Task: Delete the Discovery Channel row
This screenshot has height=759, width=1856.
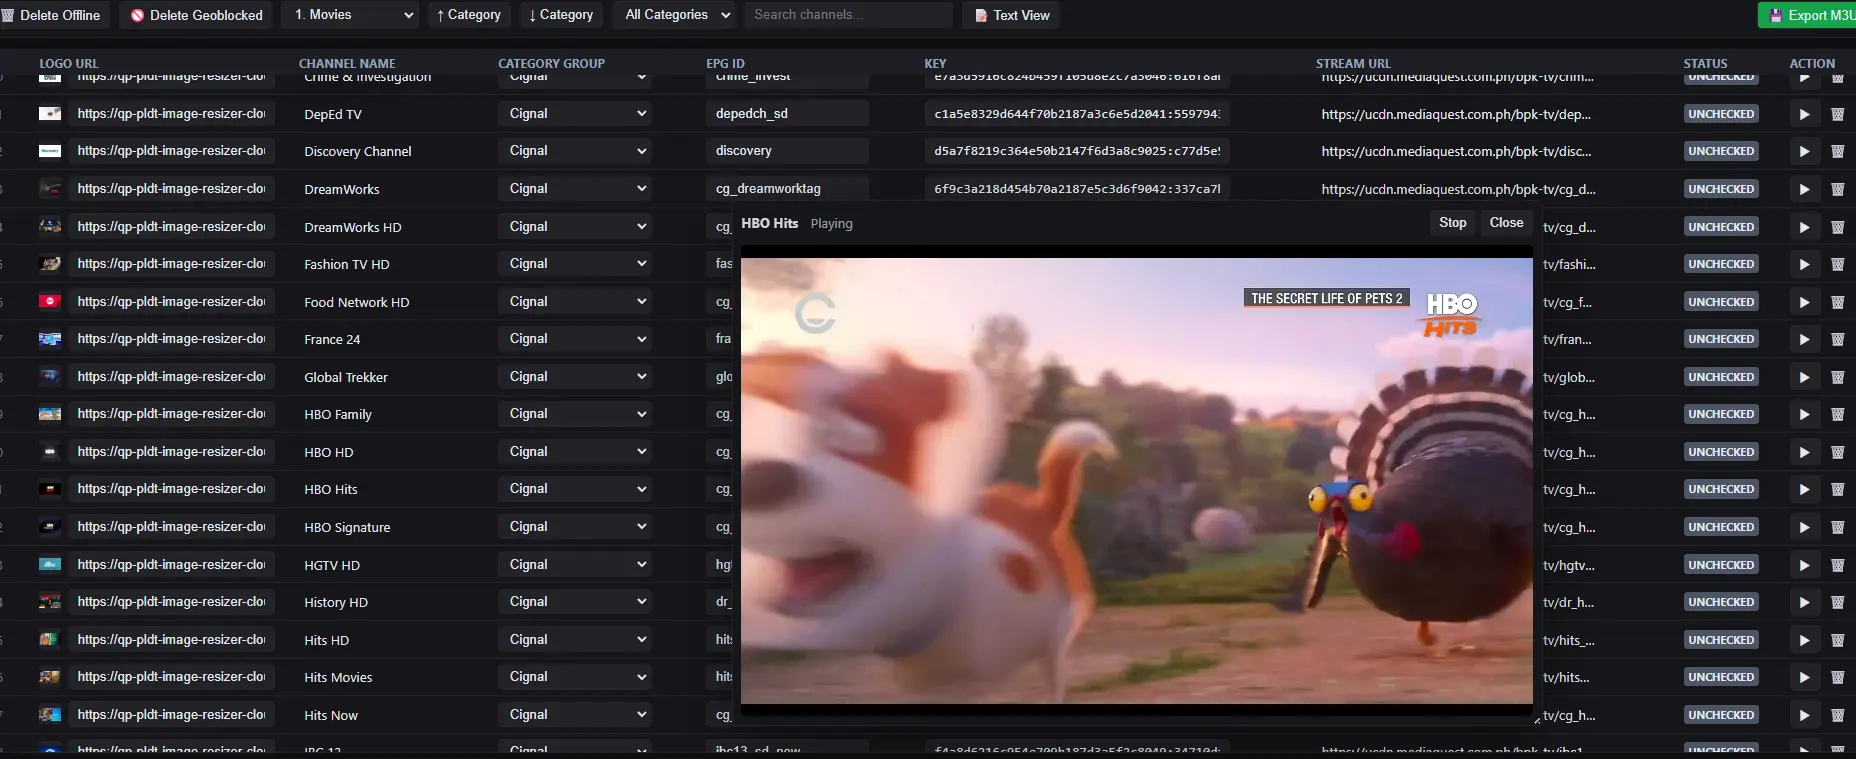Action: click(x=1837, y=151)
